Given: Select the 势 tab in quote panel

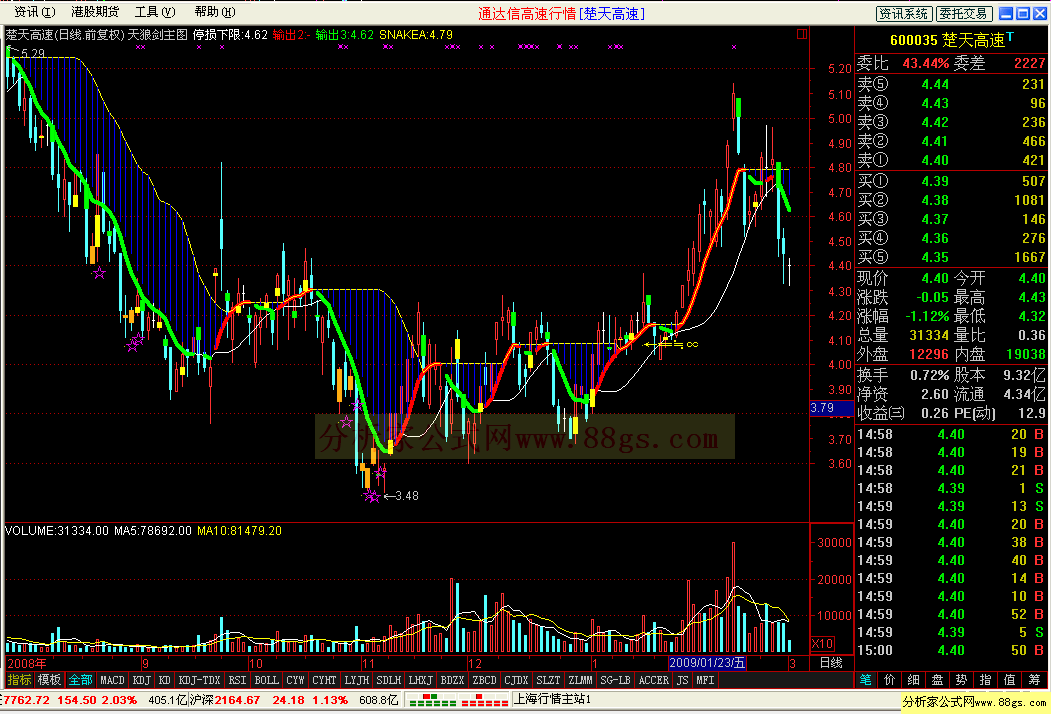Looking at the screenshot, I should click(x=962, y=680).
